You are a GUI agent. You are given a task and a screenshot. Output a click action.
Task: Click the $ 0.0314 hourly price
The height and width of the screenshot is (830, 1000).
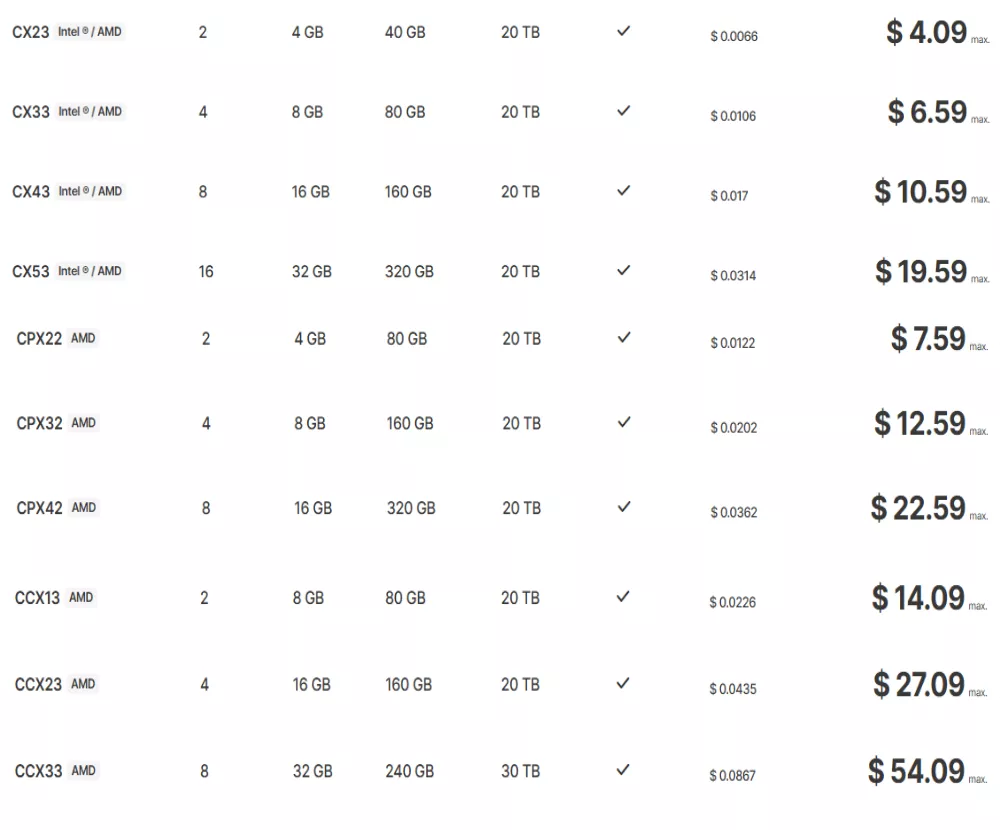point(733,276)
